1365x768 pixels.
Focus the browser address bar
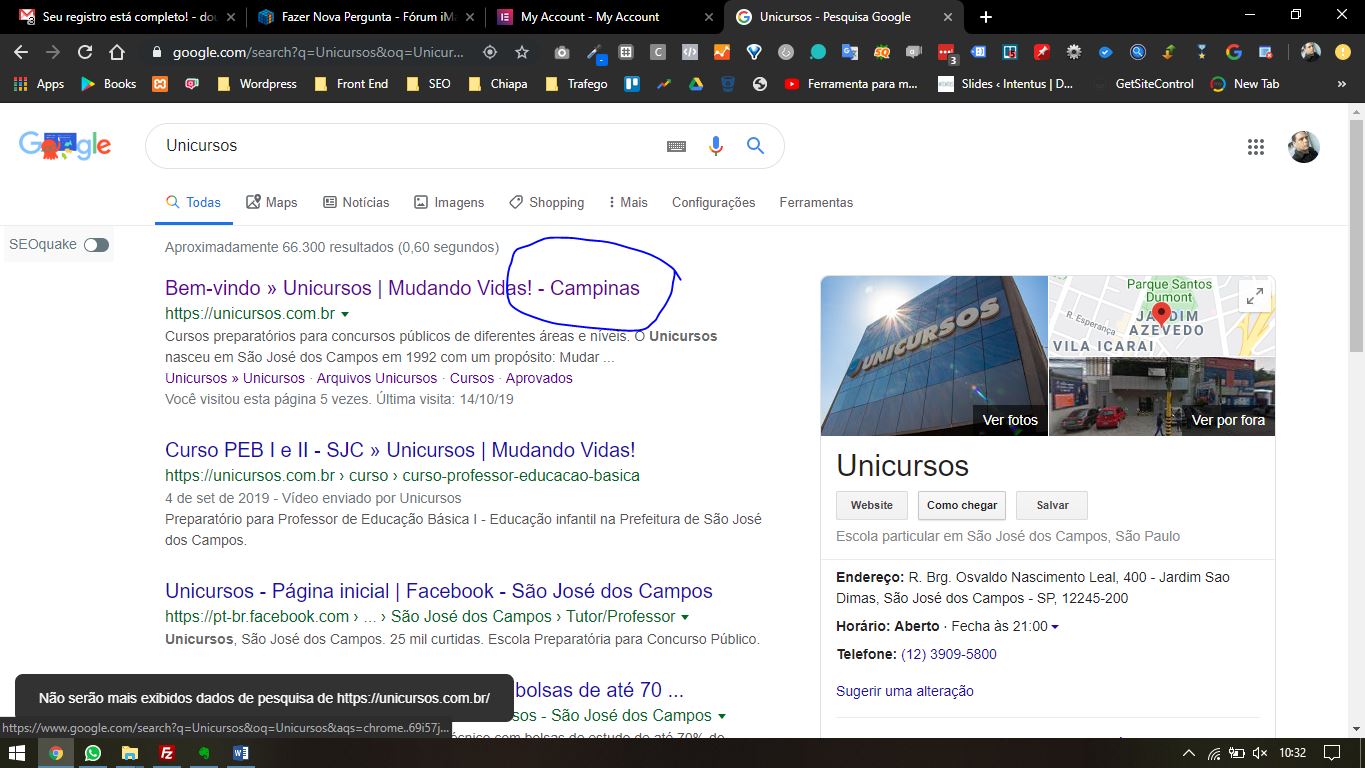click(x=318, y=52)
